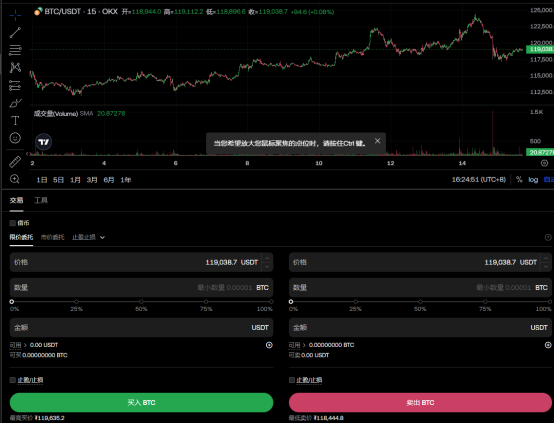This screenshot has height=423, width=554.
Task: Open the Fibonacci lines tool group
Action: pyautogui.click(x=15, y=50)
